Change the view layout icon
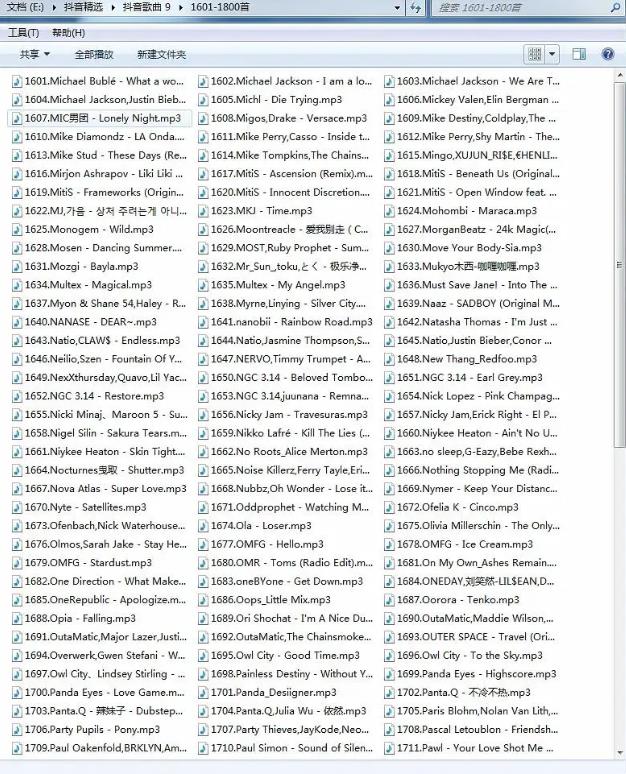Viewport: 626px width, 774px height. 535,54
